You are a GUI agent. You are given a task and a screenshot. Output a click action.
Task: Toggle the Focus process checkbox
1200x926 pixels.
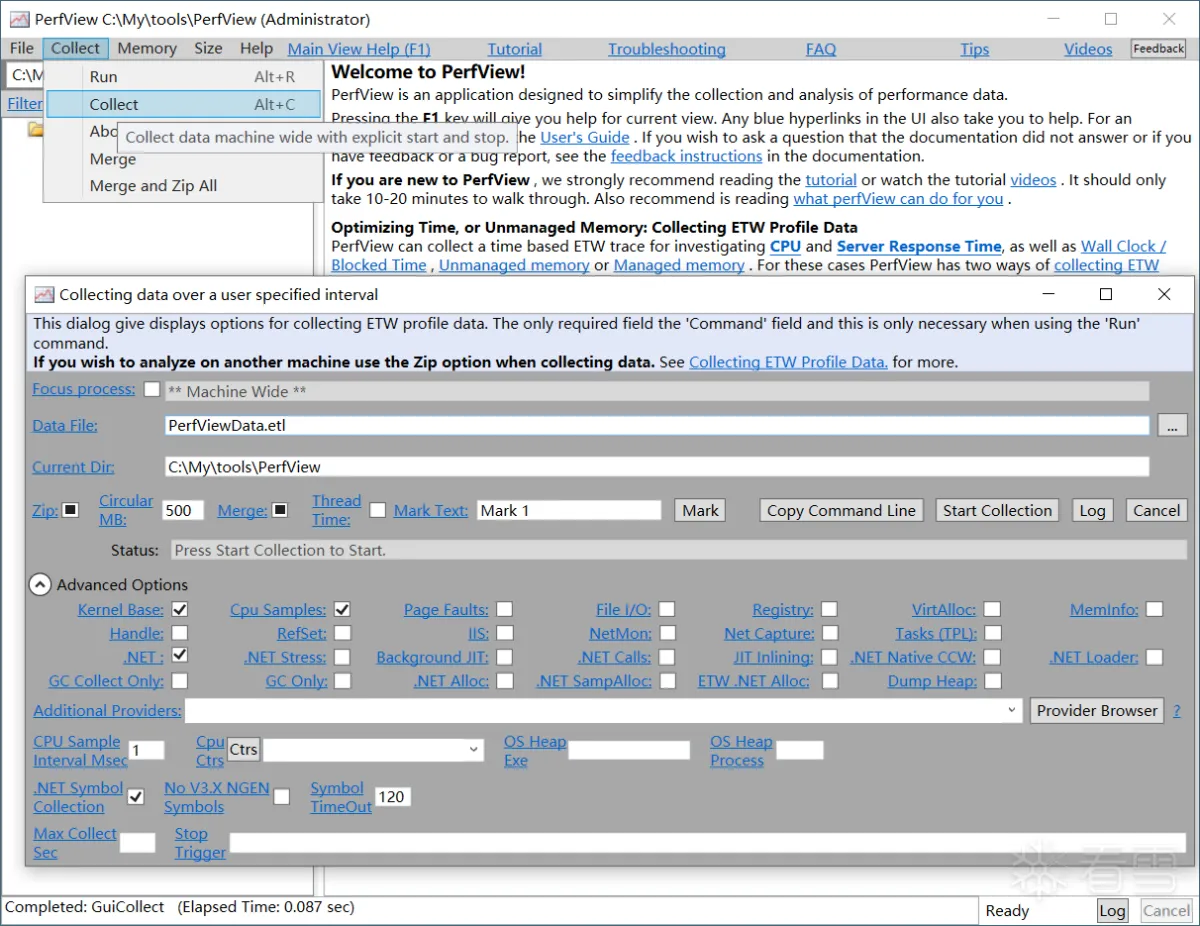click(x=152, y=390)
